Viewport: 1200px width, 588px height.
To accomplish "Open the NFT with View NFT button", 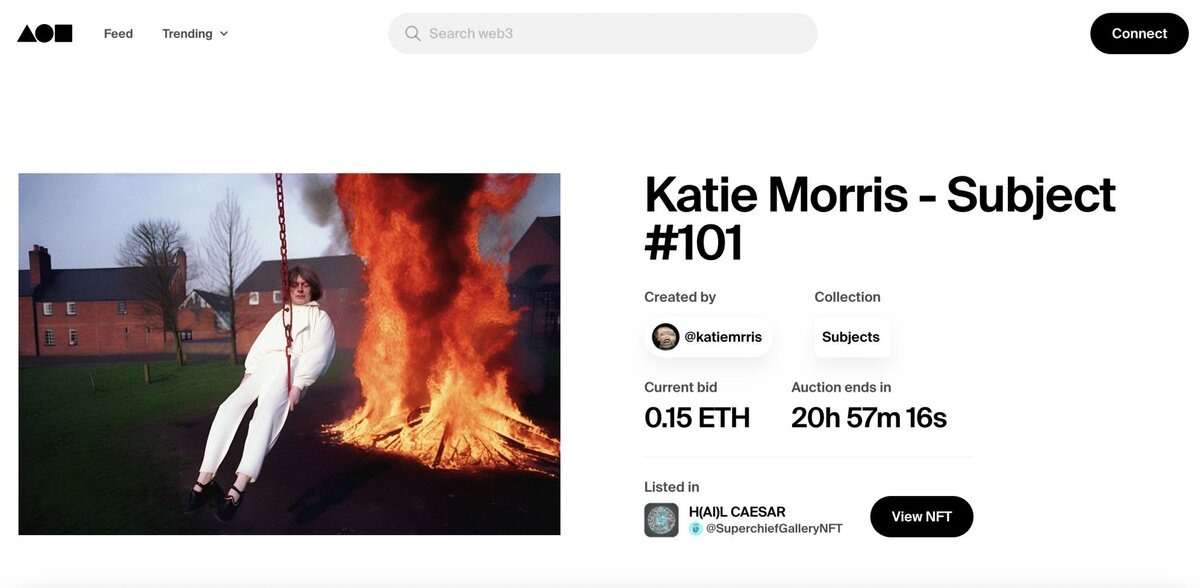I will pos(921,516).
